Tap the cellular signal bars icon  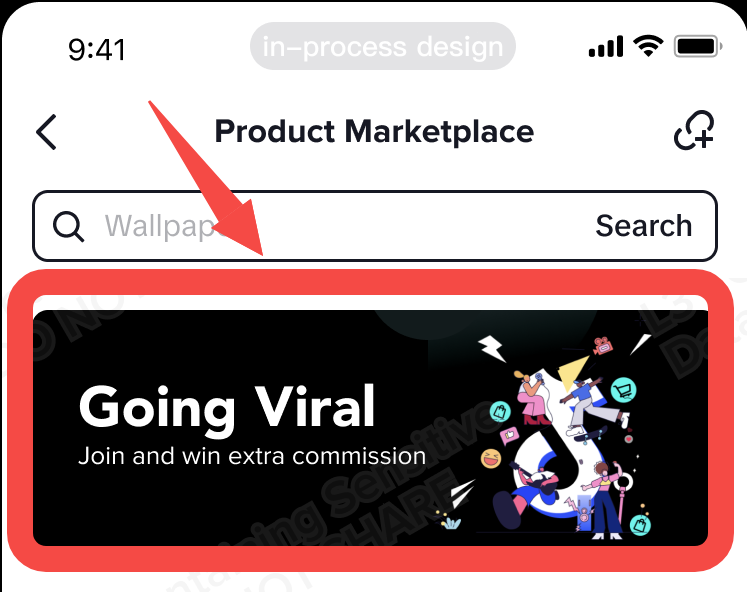pos(606,47)
